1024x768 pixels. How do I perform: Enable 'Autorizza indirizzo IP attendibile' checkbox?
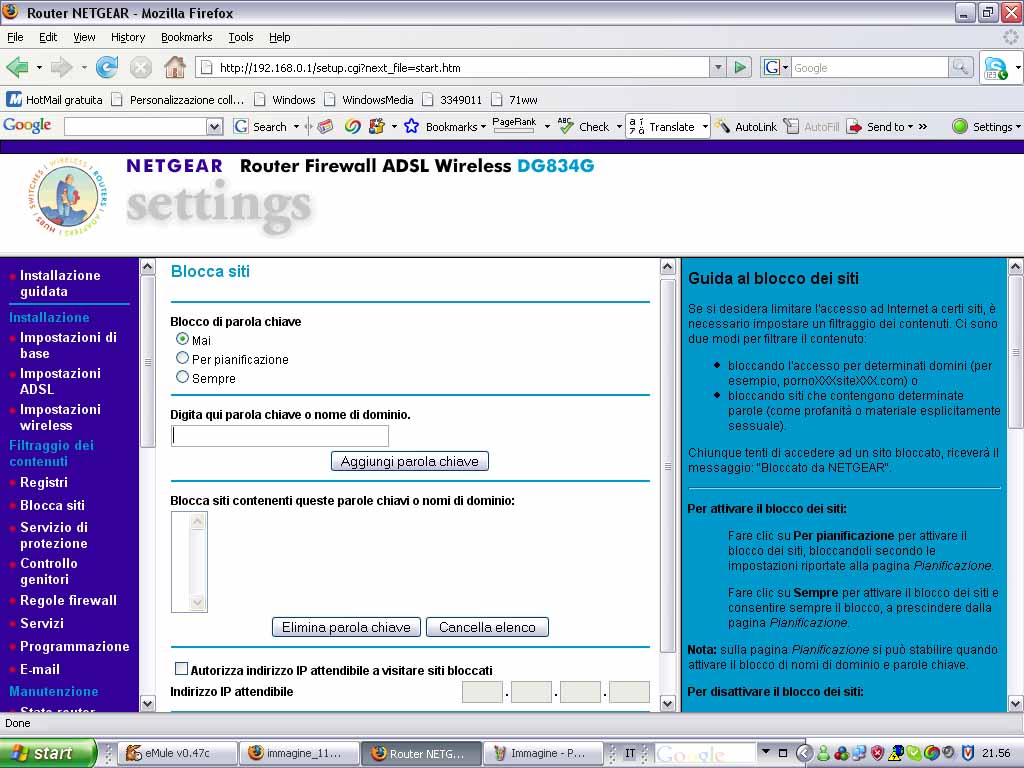[181, 669]
